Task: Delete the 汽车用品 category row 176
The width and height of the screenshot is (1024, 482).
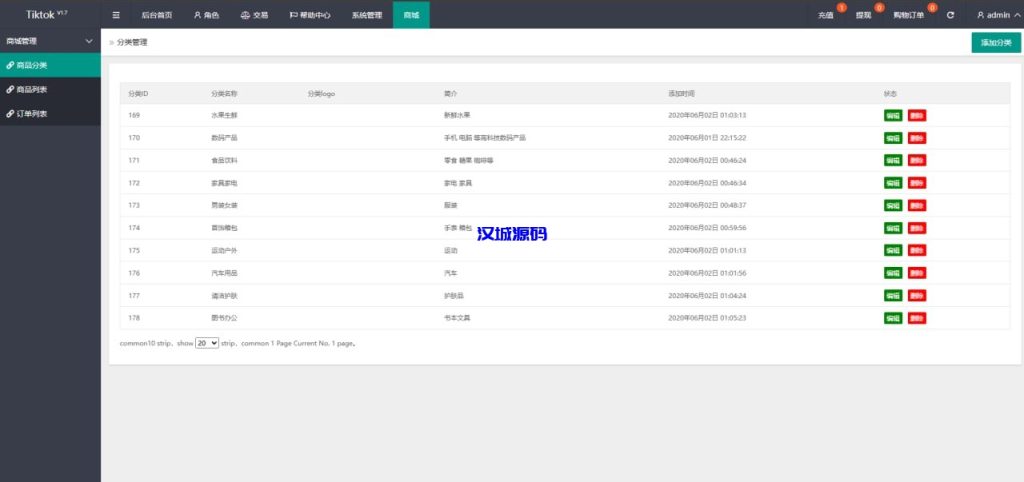Action: (917, 273)
